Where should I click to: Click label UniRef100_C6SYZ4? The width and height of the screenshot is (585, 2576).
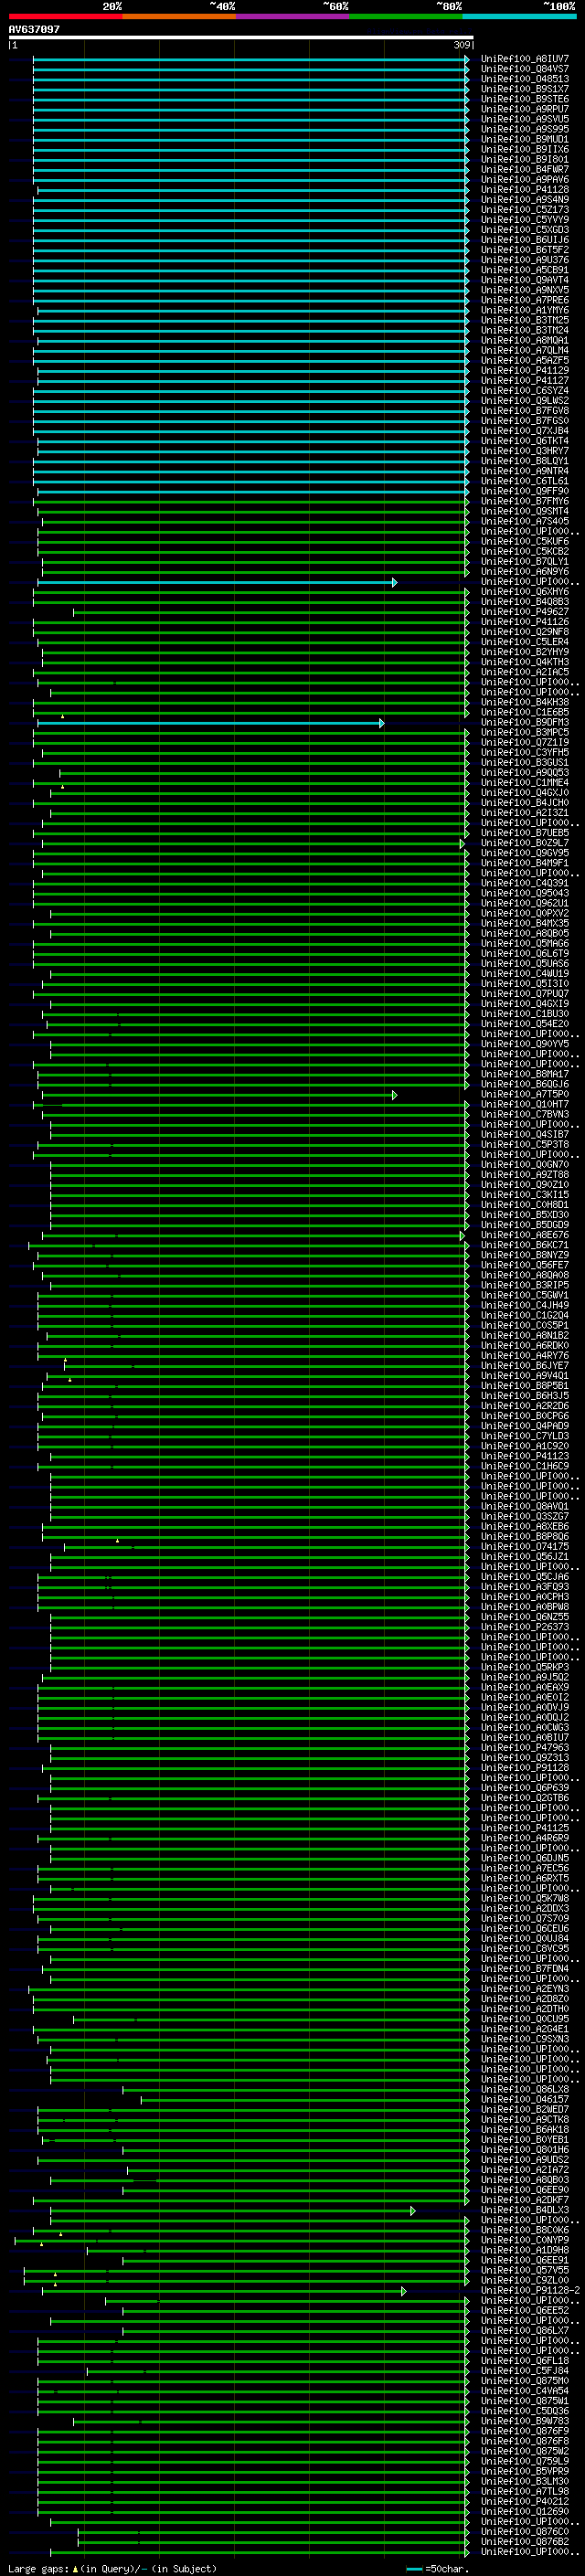coord(525,391)
